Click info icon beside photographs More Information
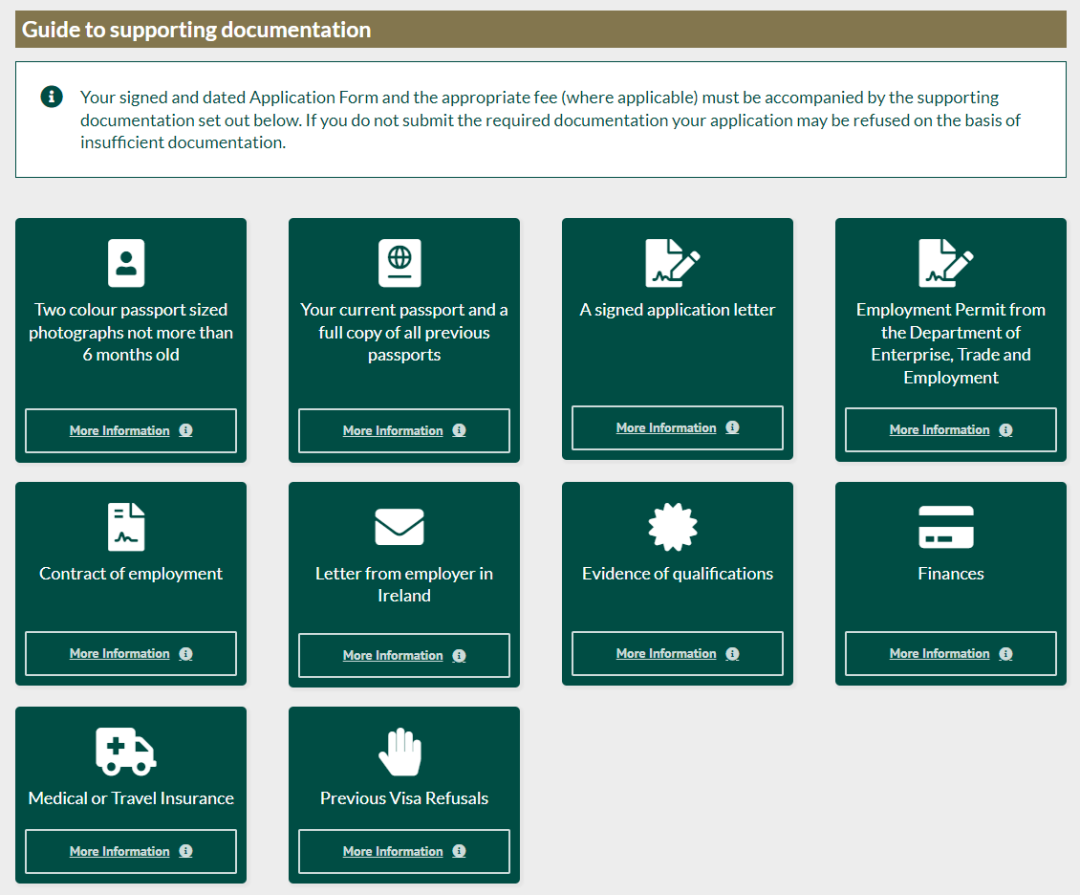 pyautogui.click(x=185, y=430)
